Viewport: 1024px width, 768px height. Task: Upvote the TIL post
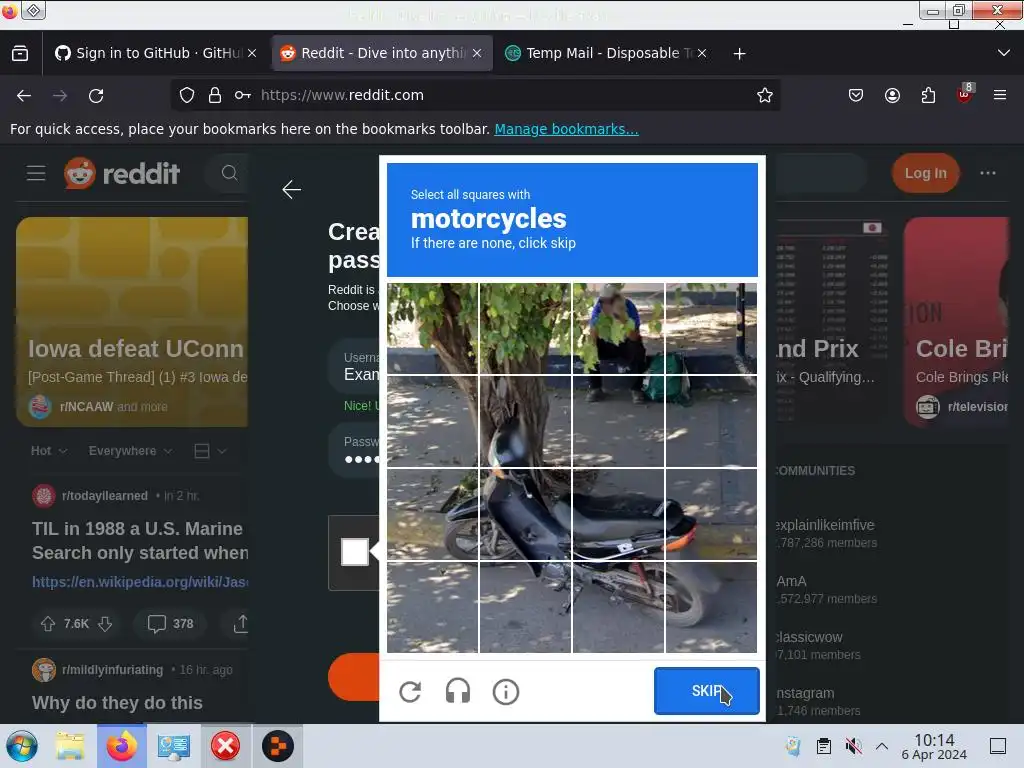pos(48,624)
